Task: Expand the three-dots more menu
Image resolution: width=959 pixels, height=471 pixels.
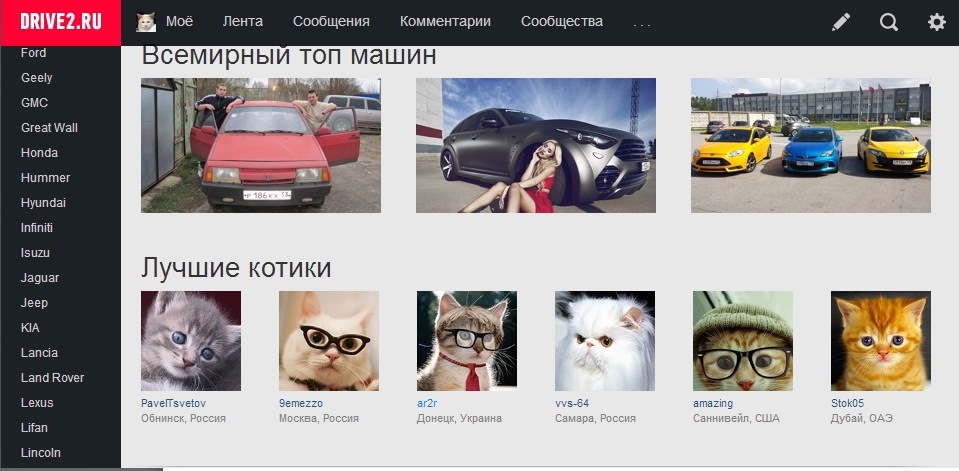Action: pos(642,25)
